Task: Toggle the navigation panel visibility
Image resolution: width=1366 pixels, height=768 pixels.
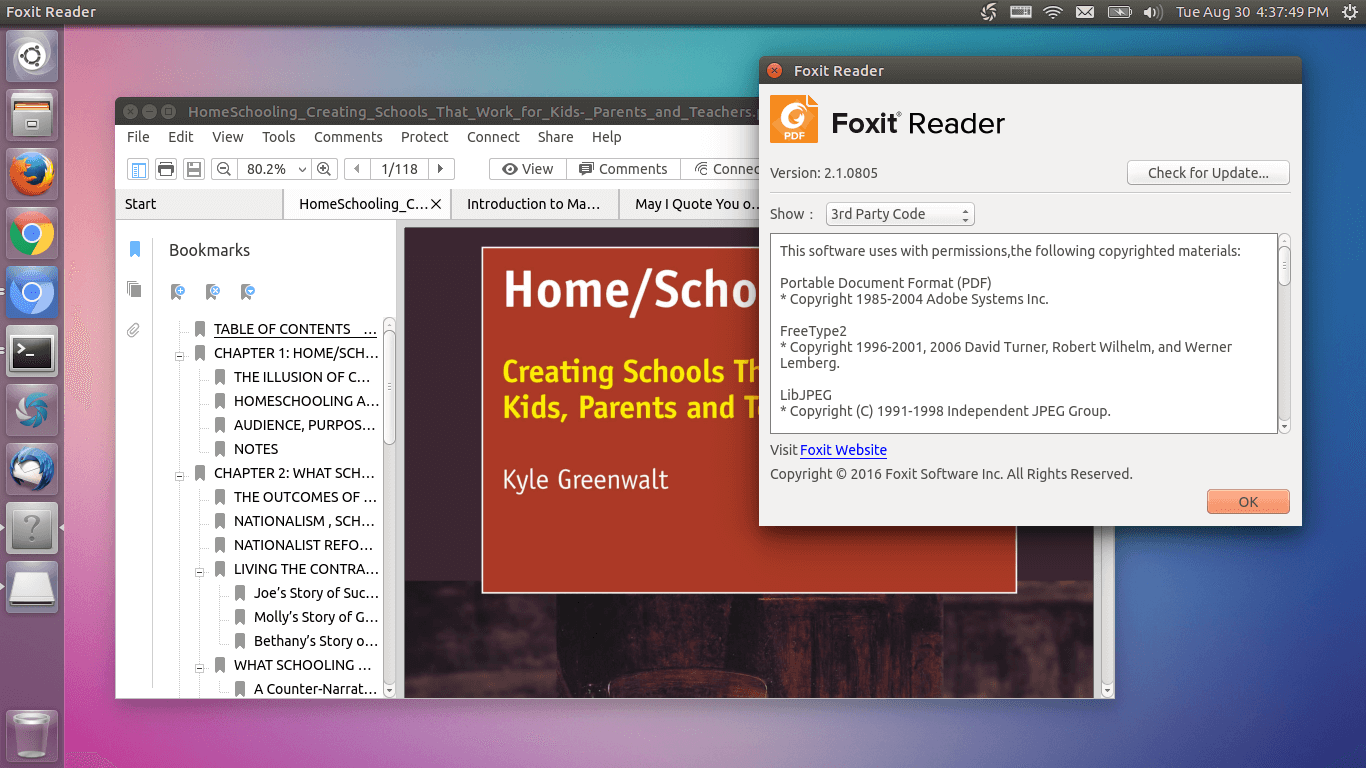Action: click(x=137, y=168)
